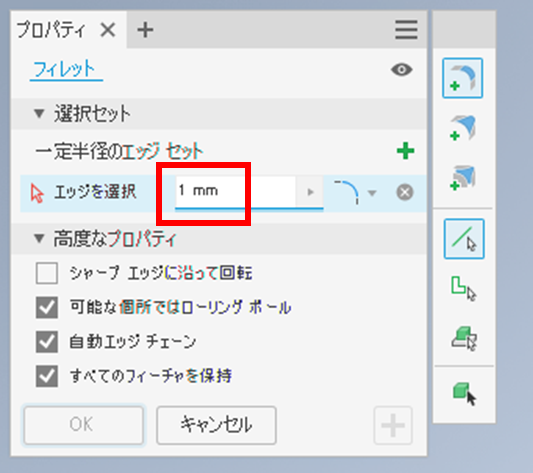
Task: Click the radius value field showing 1 mm
Action: (235, 191)
